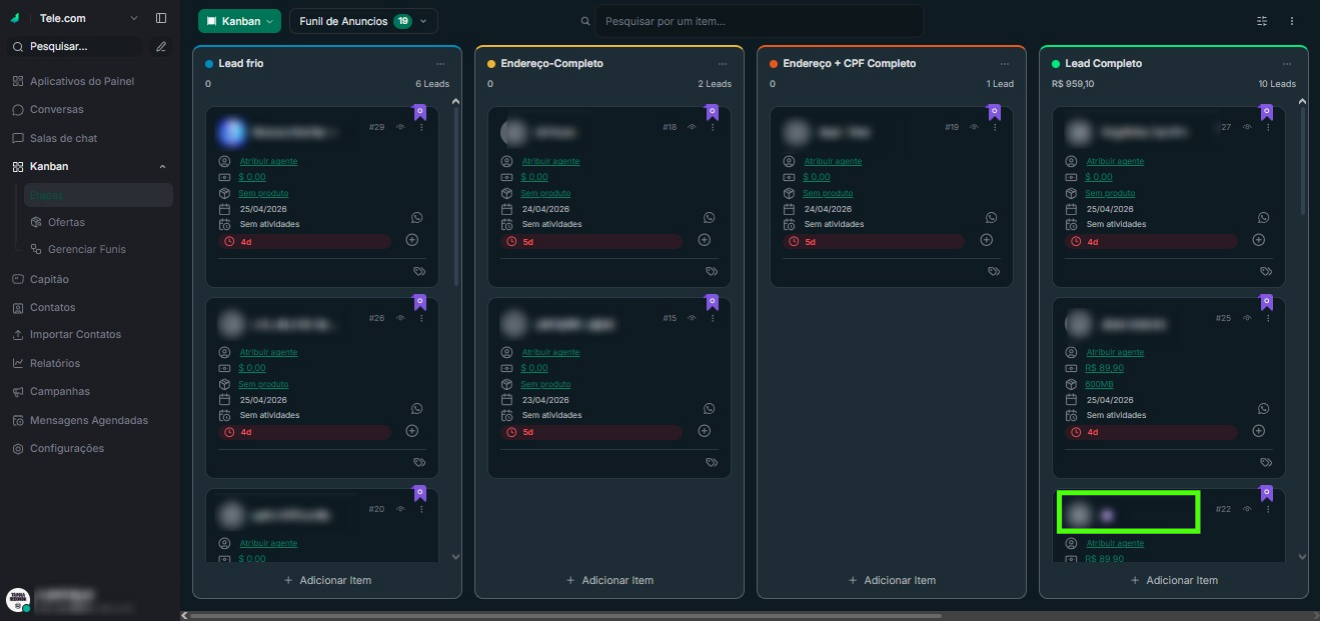Click the tags icon on card #18
This screenshot has width=1320, height=621.
click(710, 271)
